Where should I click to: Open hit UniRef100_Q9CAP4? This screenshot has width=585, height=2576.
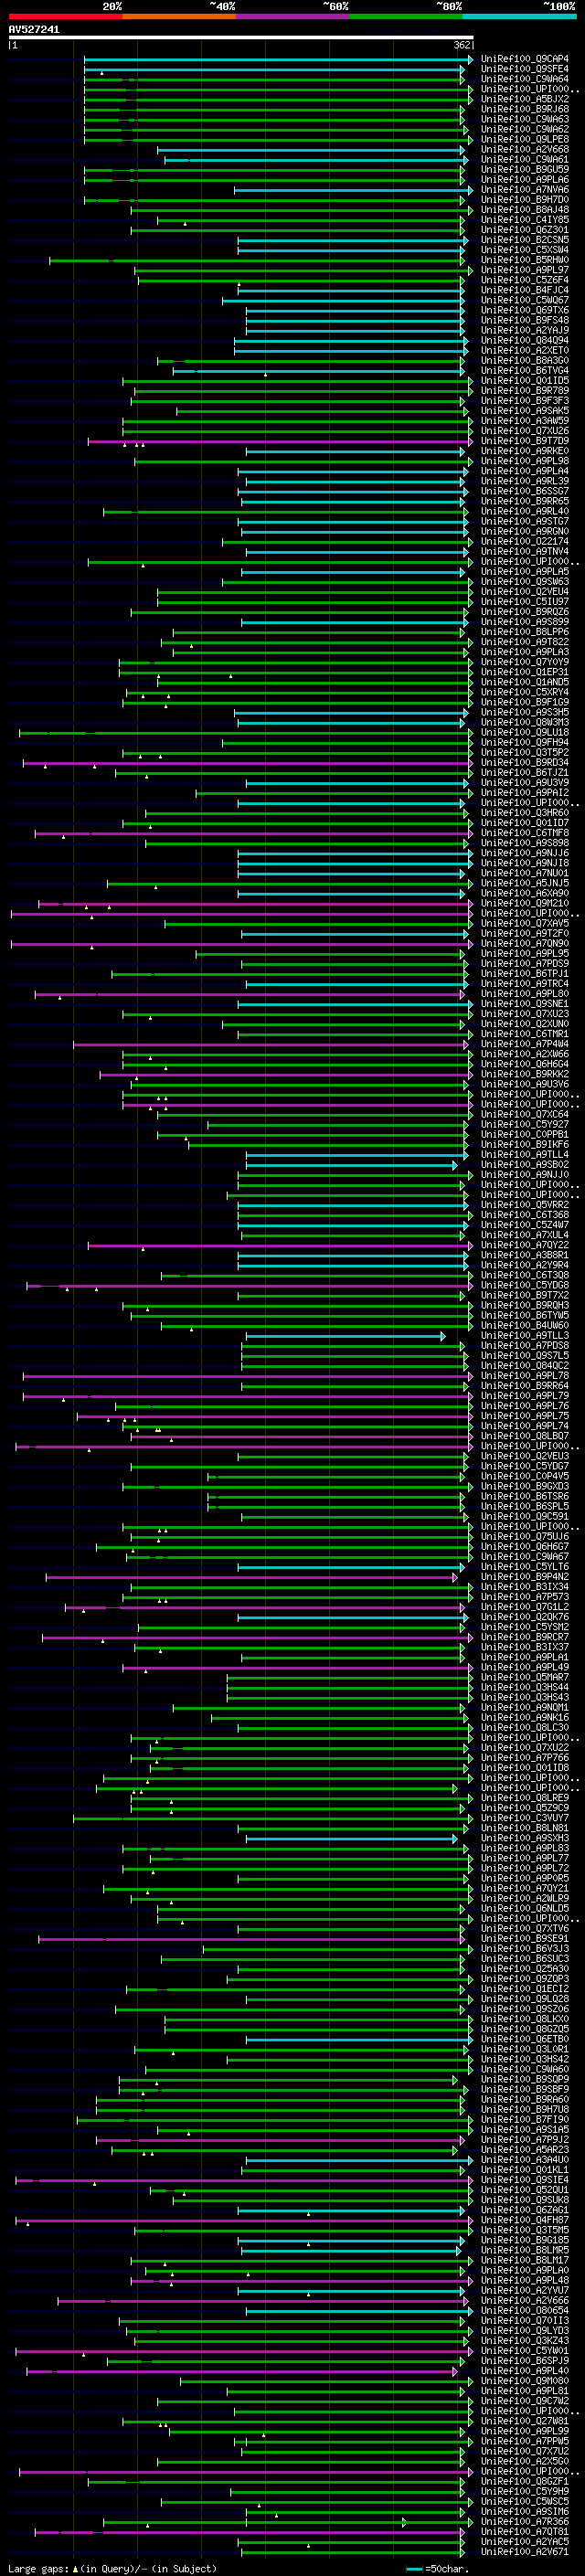525,59
